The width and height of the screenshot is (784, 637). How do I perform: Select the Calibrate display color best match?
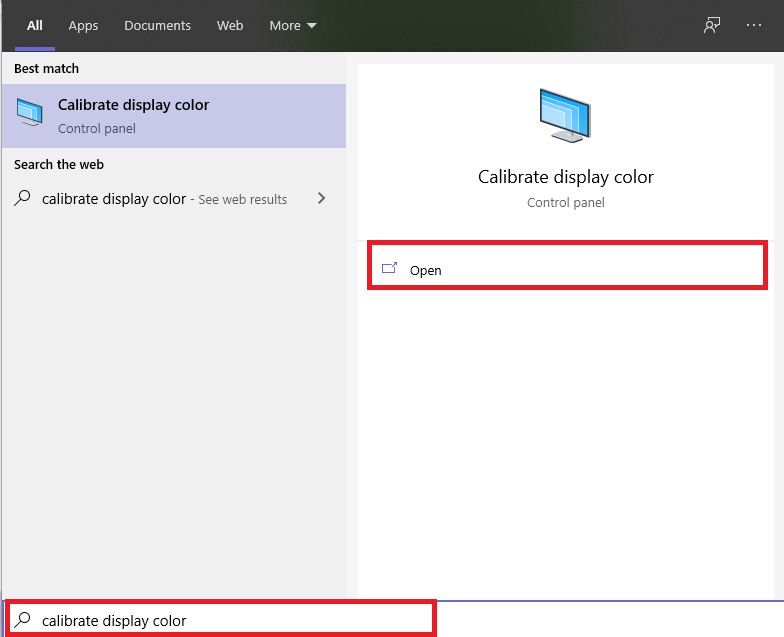pos(174,116)
